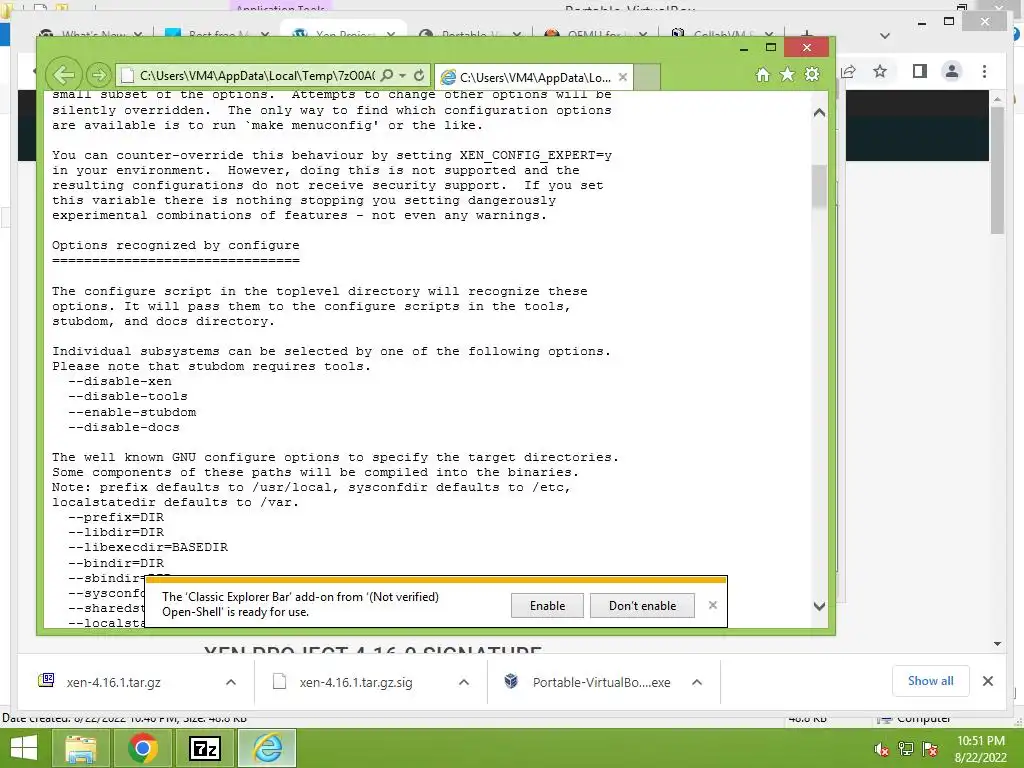Expand options for Portable-VirtualBox download
The height and width of the screenshot is (768, 1024).
(x=697, y=682)
